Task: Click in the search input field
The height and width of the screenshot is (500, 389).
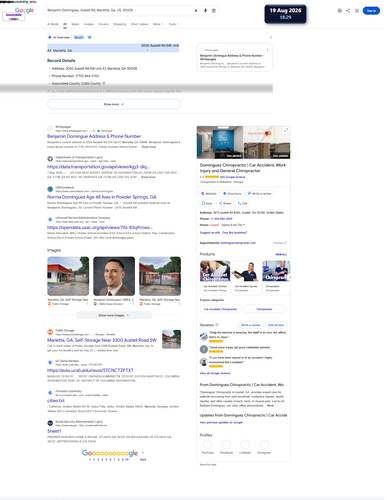Action: pyautogui.click(x=118, y=11)
